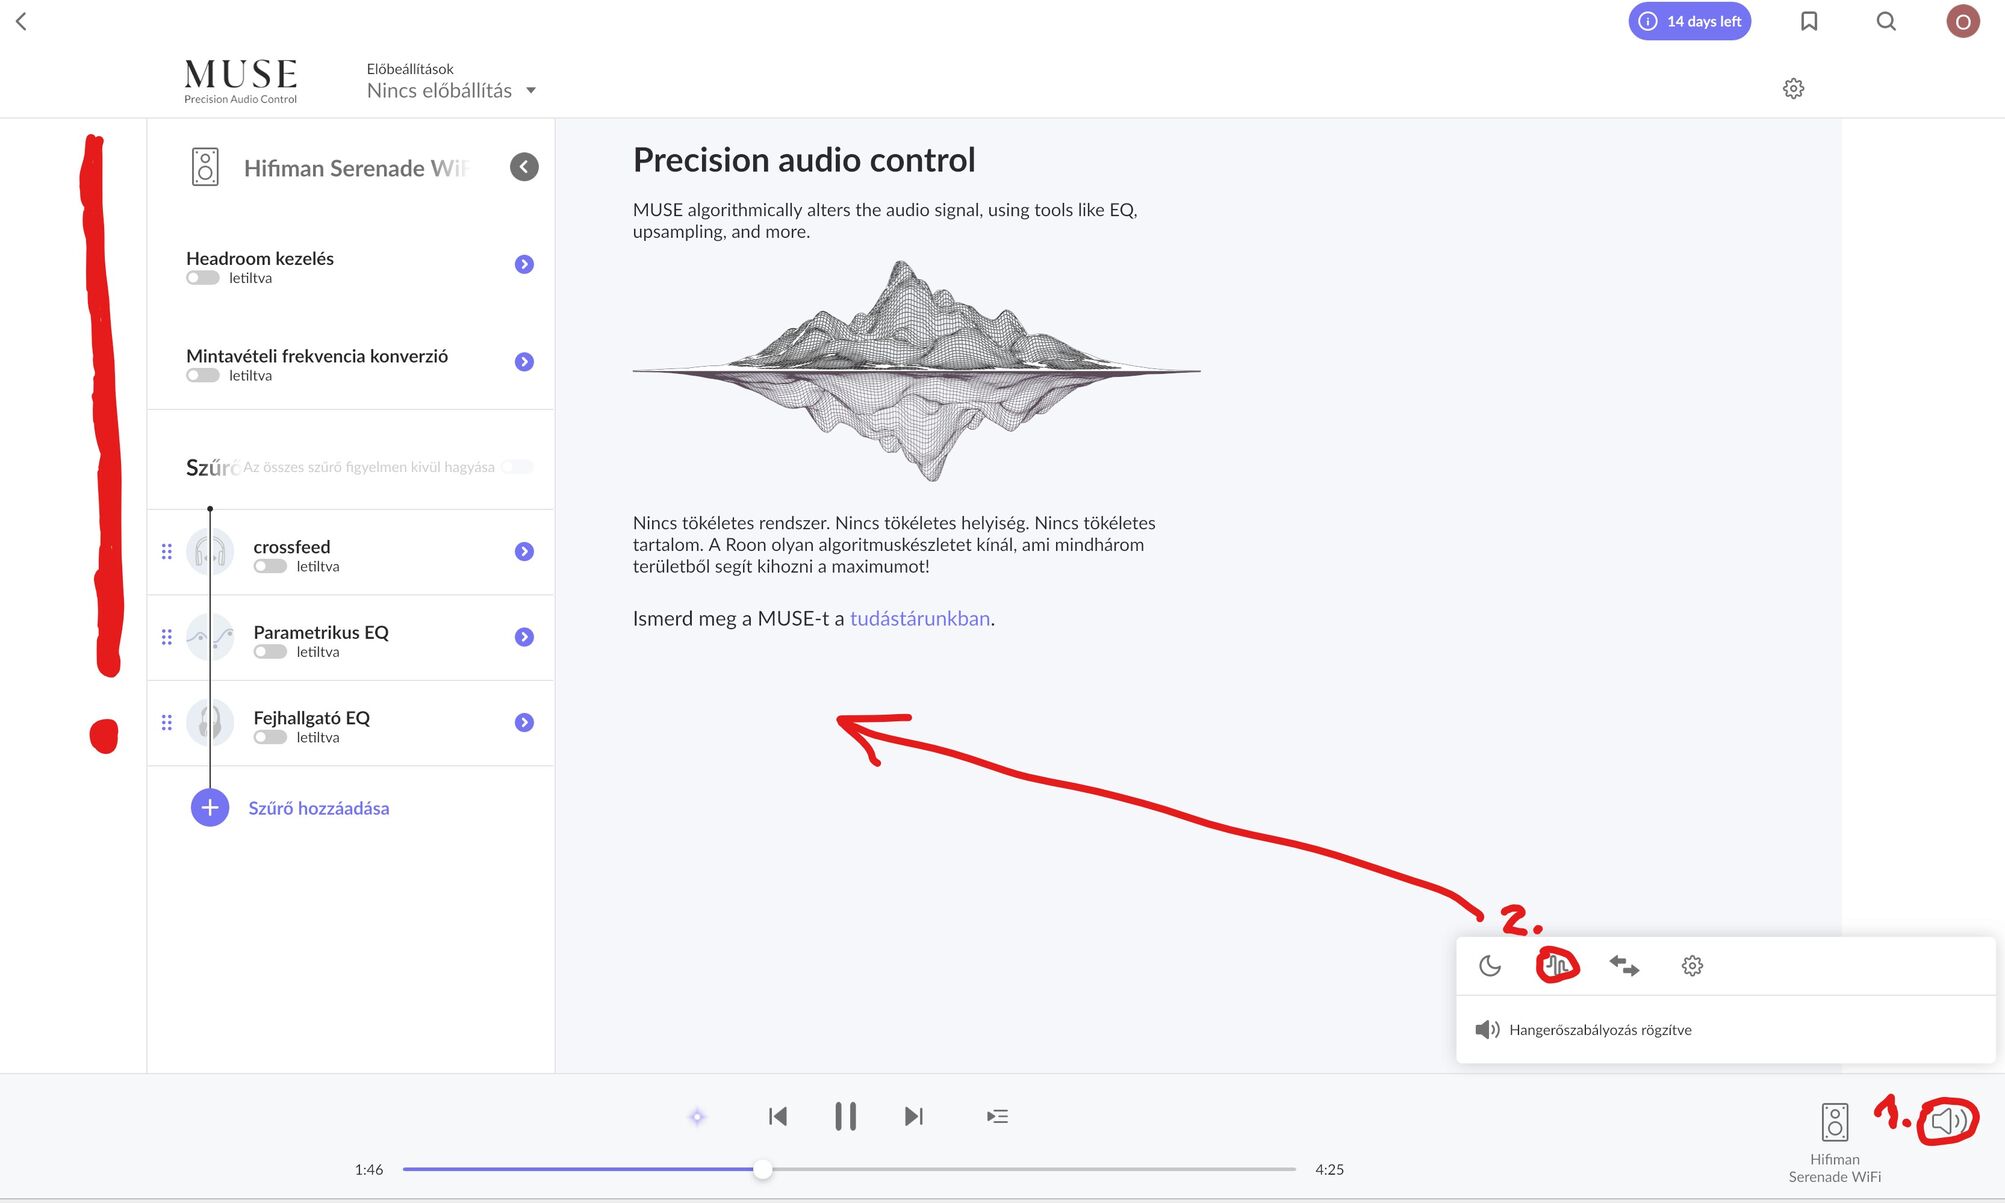Click the transfer zone arrows icon
Image resolution: width=2005 pixels, height=1203 pixels.
click(1624, 966)
